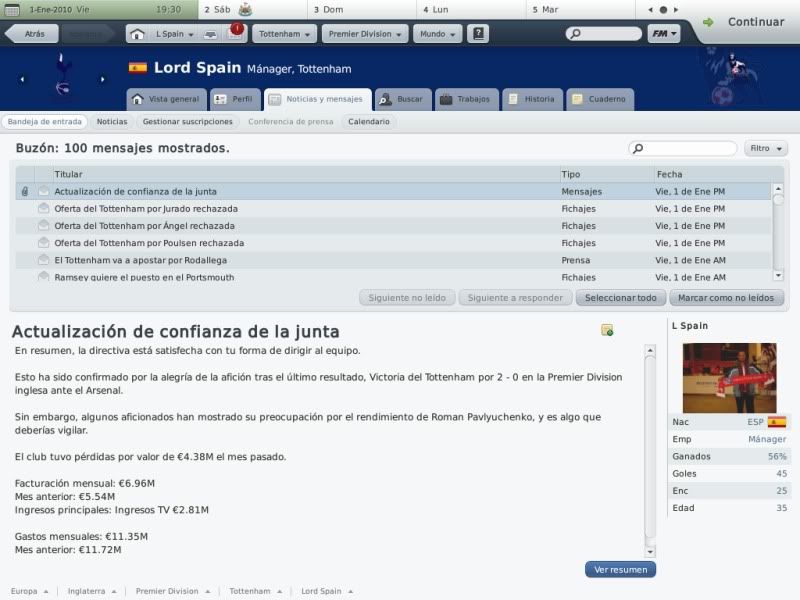Image resolution: width=800 pixels, height=600 pixels.
Task: Click the Continuar button
Action: [x=756, y=22]
